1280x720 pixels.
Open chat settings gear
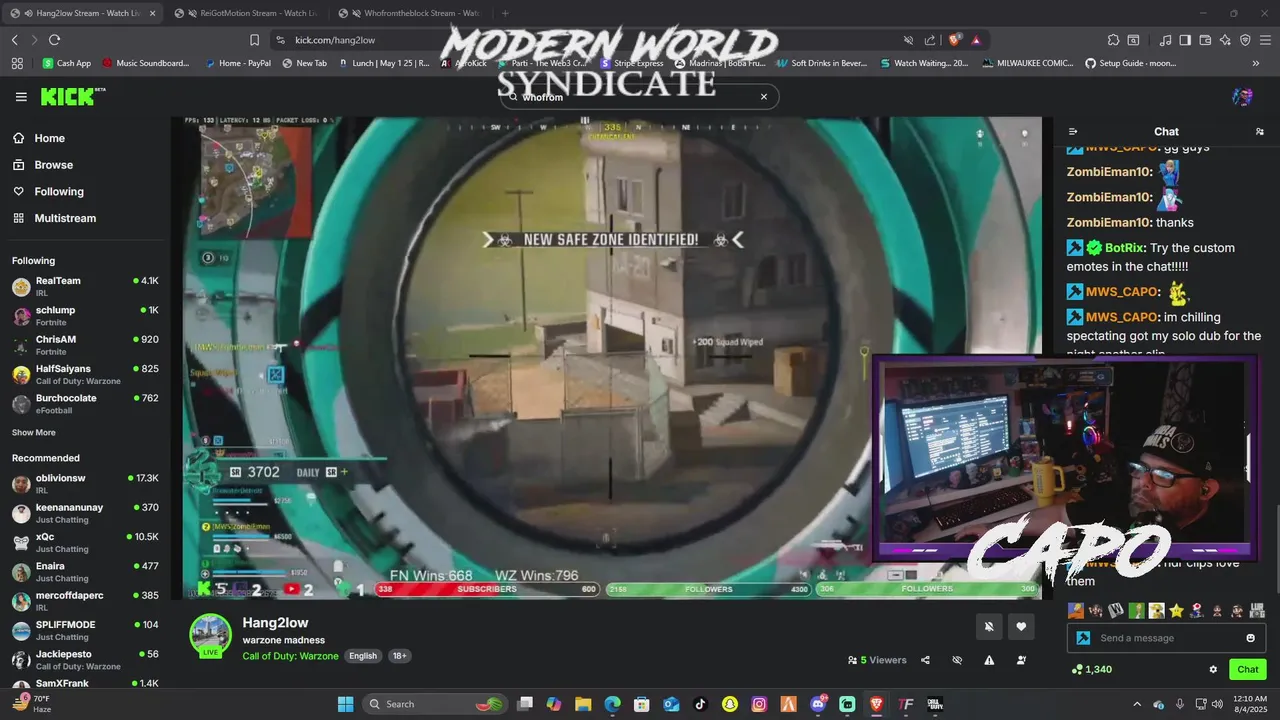coord(1213,669)
